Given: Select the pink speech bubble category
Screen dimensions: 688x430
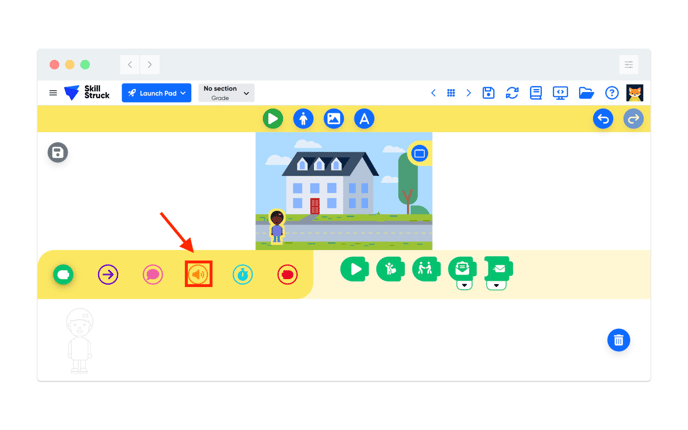Looking at the screenshot, I should coord(153,274).
